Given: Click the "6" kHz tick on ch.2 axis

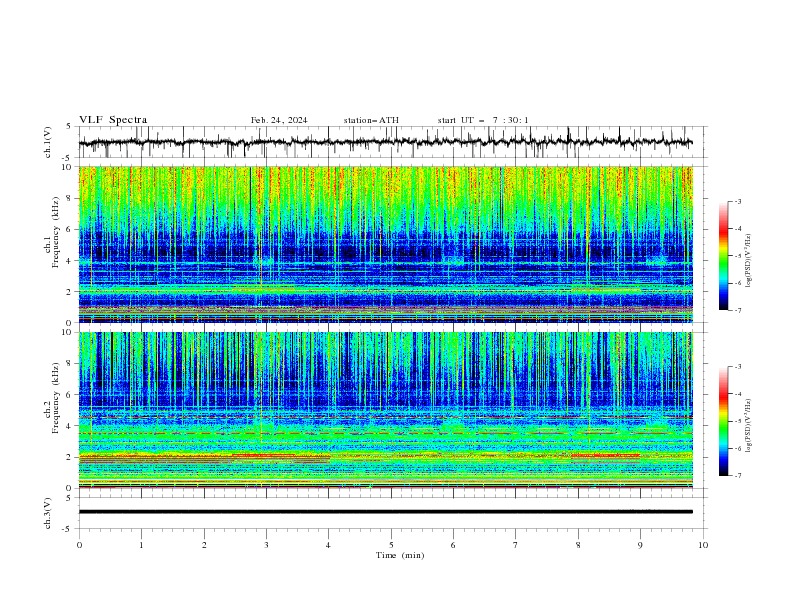Looking at the screenshot, I should [71, 395].
